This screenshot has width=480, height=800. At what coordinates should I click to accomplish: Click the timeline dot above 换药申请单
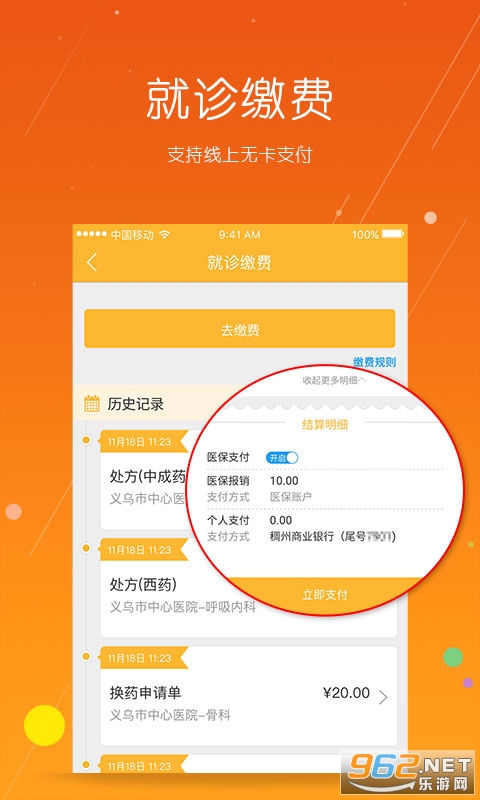(x=86, y=656)
